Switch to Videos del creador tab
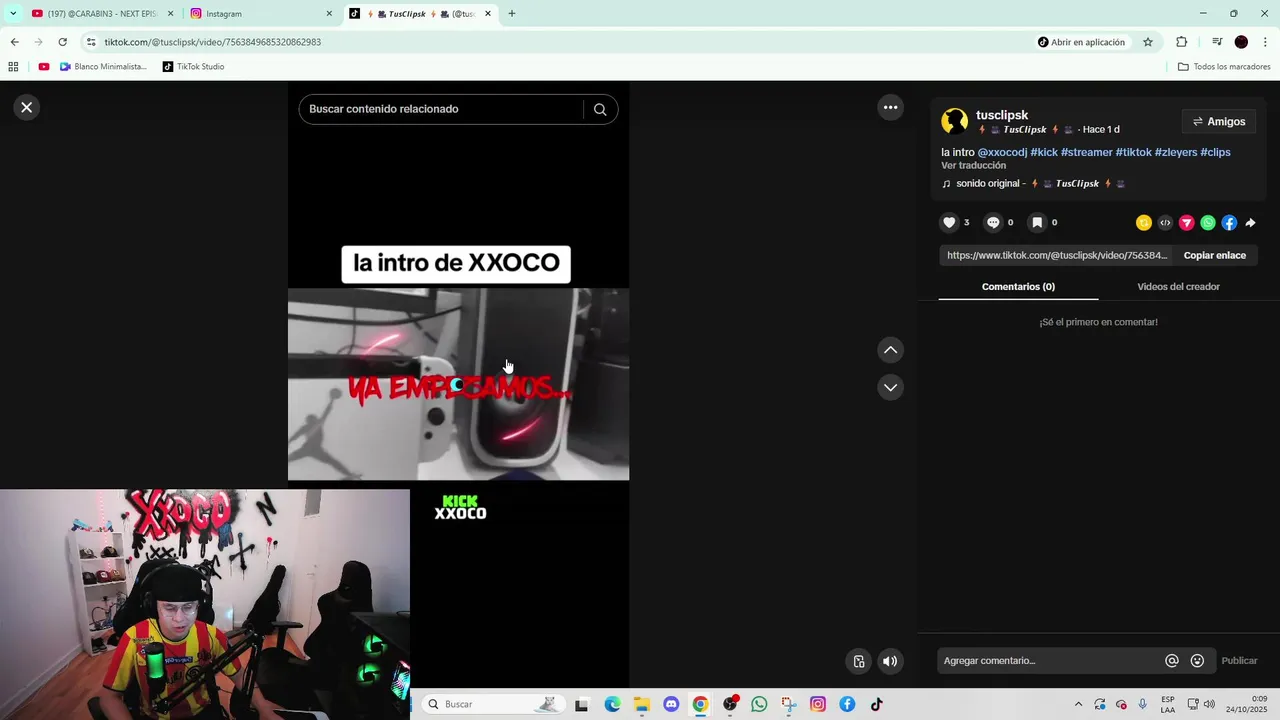The image size is (1280, 720). pyautogui.click(x=1178, y=287)
